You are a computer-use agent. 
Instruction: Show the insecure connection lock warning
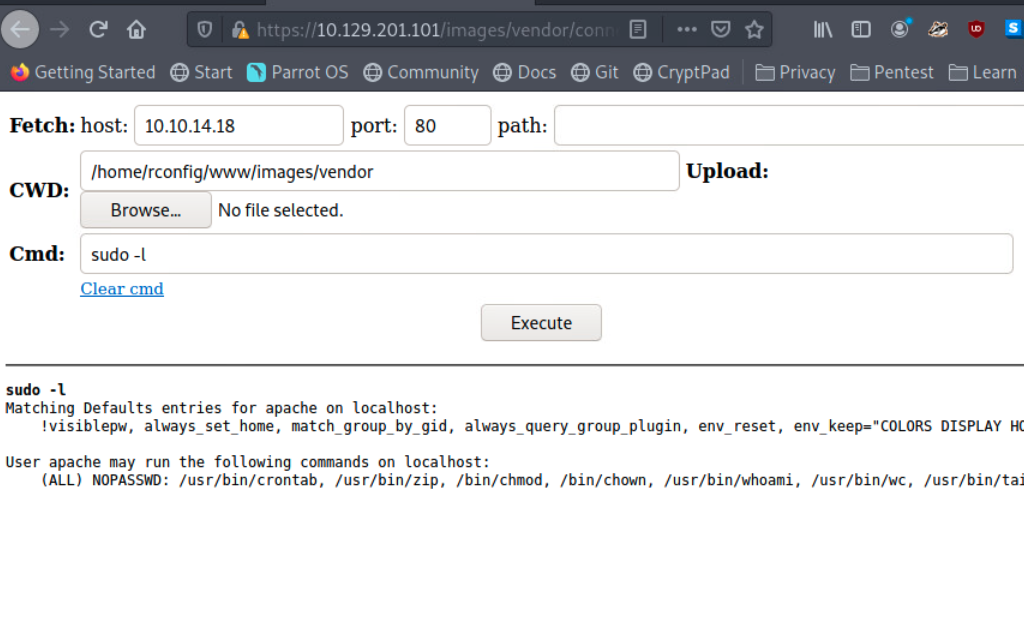(x=240, y=29)
